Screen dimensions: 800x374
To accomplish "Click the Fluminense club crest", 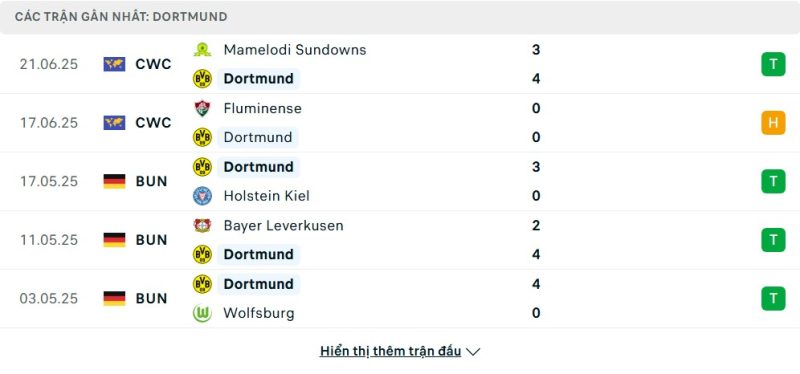I will point(202,108).
